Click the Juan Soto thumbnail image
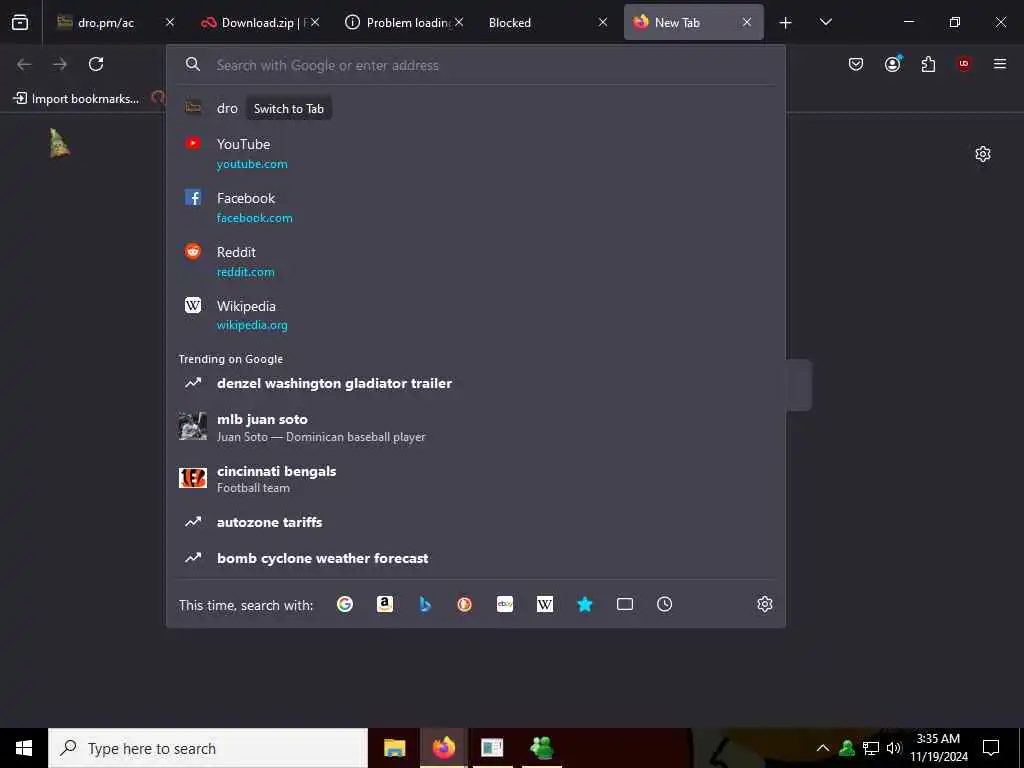1024x768 pixels. (193, 426)
